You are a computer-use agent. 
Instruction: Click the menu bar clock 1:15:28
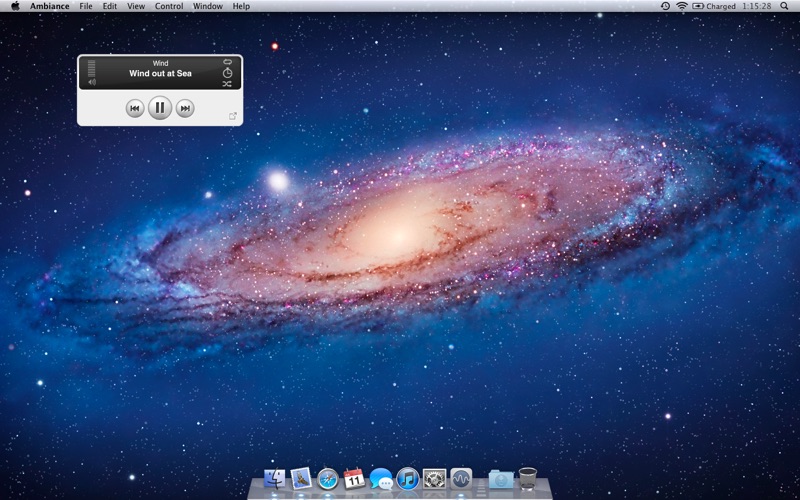(757, 6)
